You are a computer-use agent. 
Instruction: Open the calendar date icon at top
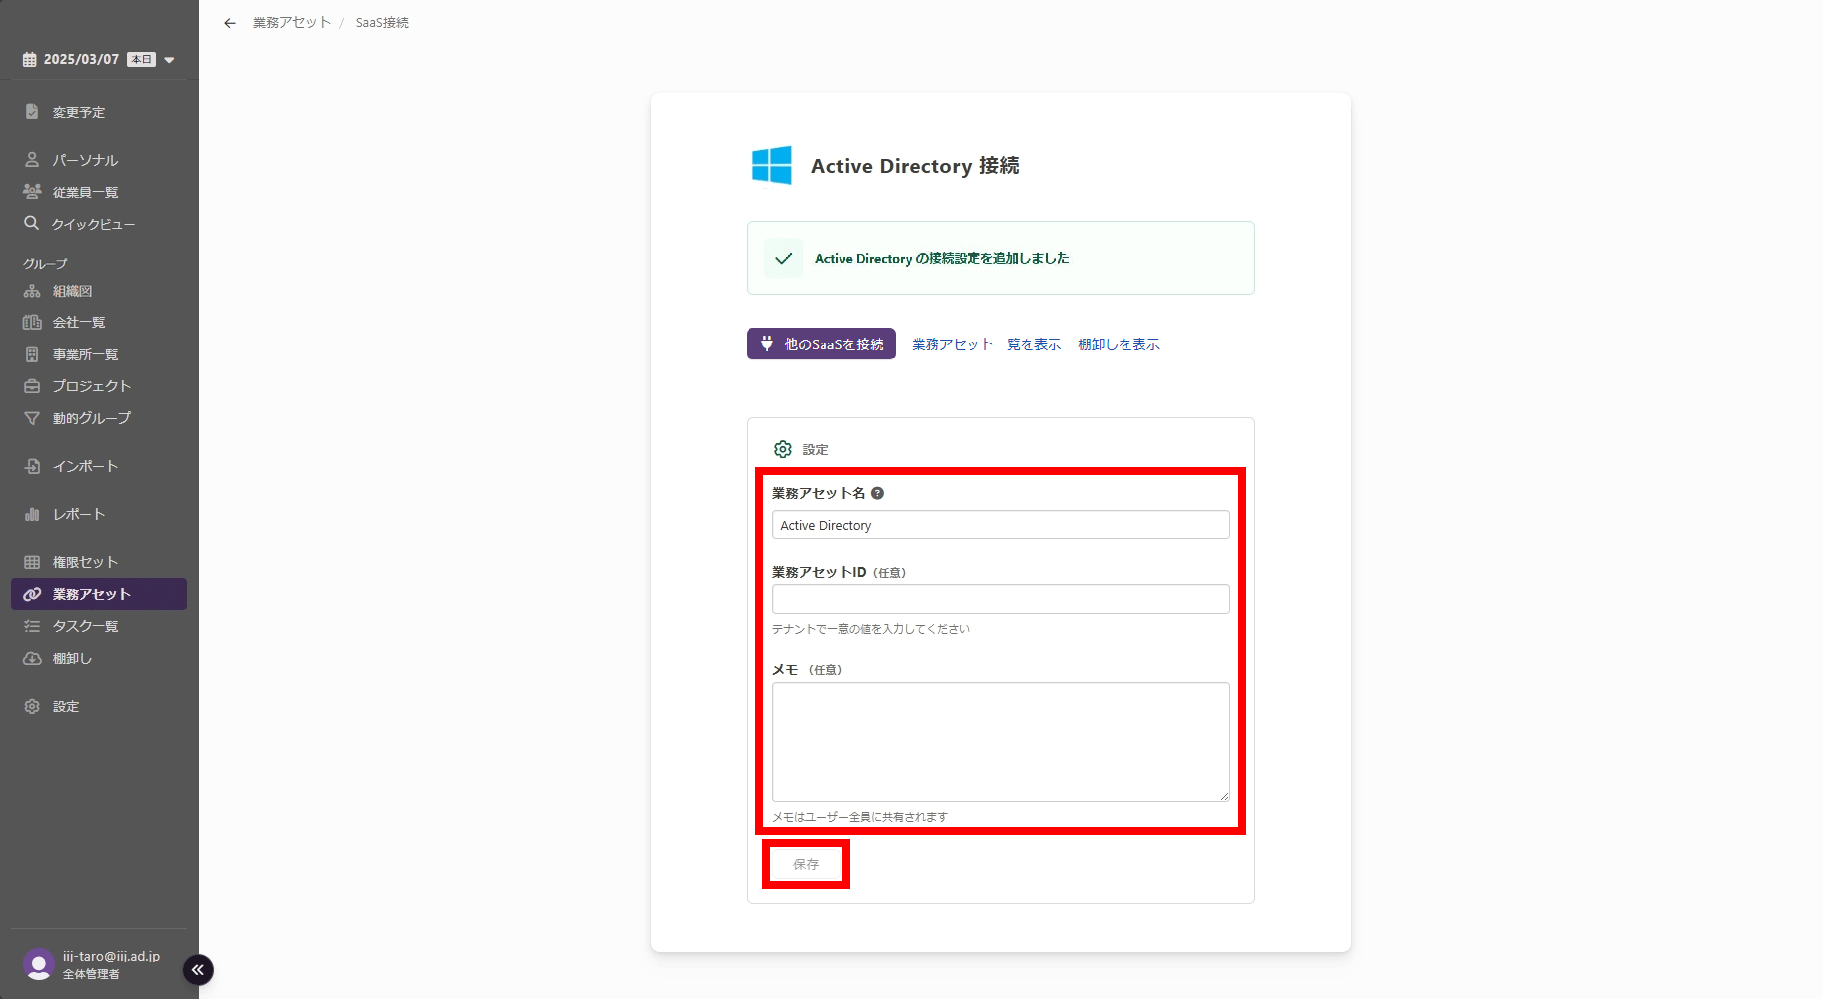30,60
